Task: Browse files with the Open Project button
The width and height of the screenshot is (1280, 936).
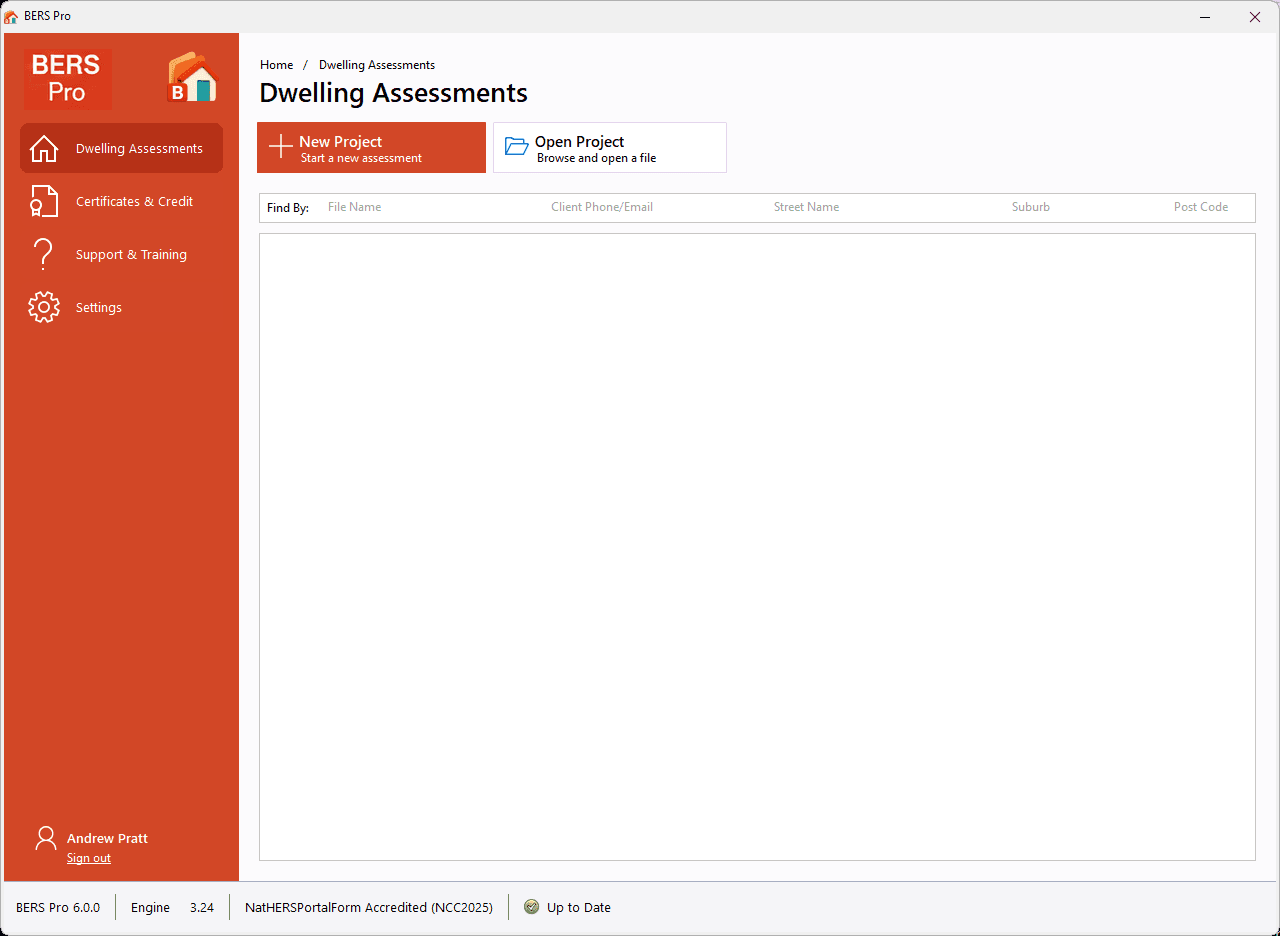Action: [610, 148]
